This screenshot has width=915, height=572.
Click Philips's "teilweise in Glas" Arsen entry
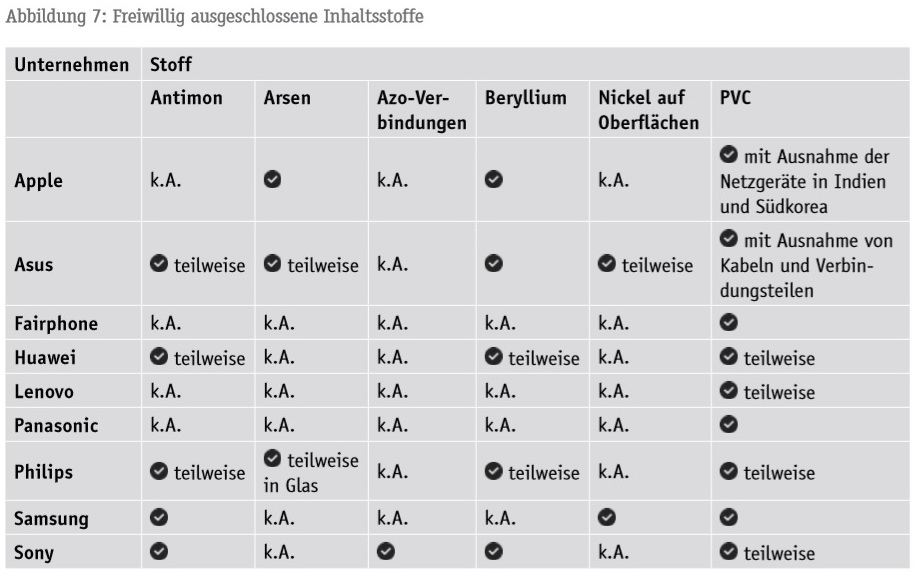click(310, 472)
